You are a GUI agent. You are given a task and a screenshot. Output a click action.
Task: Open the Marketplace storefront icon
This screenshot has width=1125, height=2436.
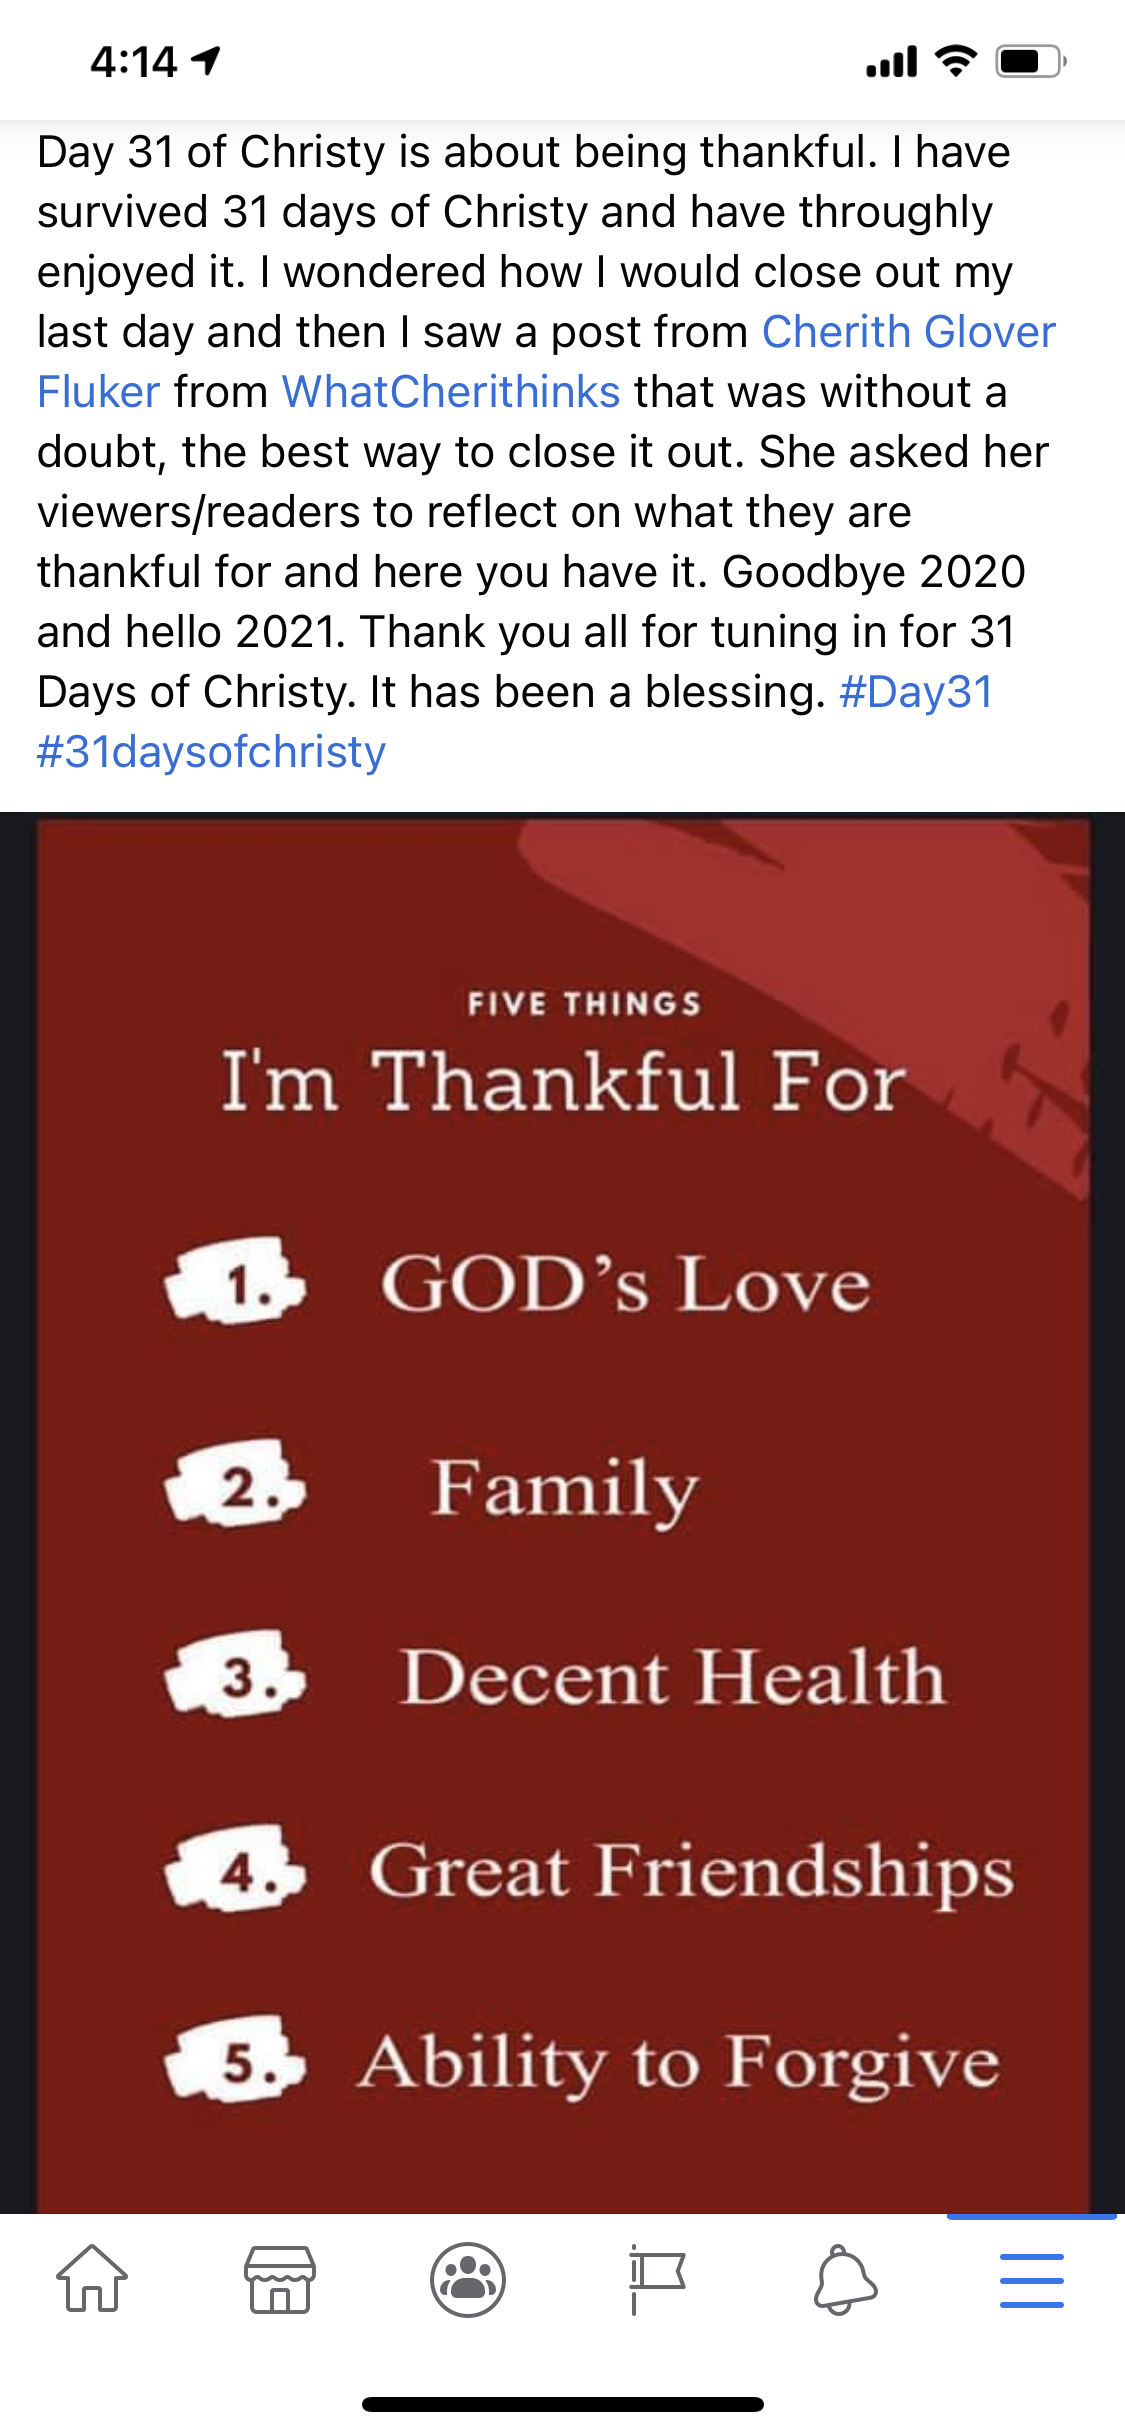[x=280, y=2279]
